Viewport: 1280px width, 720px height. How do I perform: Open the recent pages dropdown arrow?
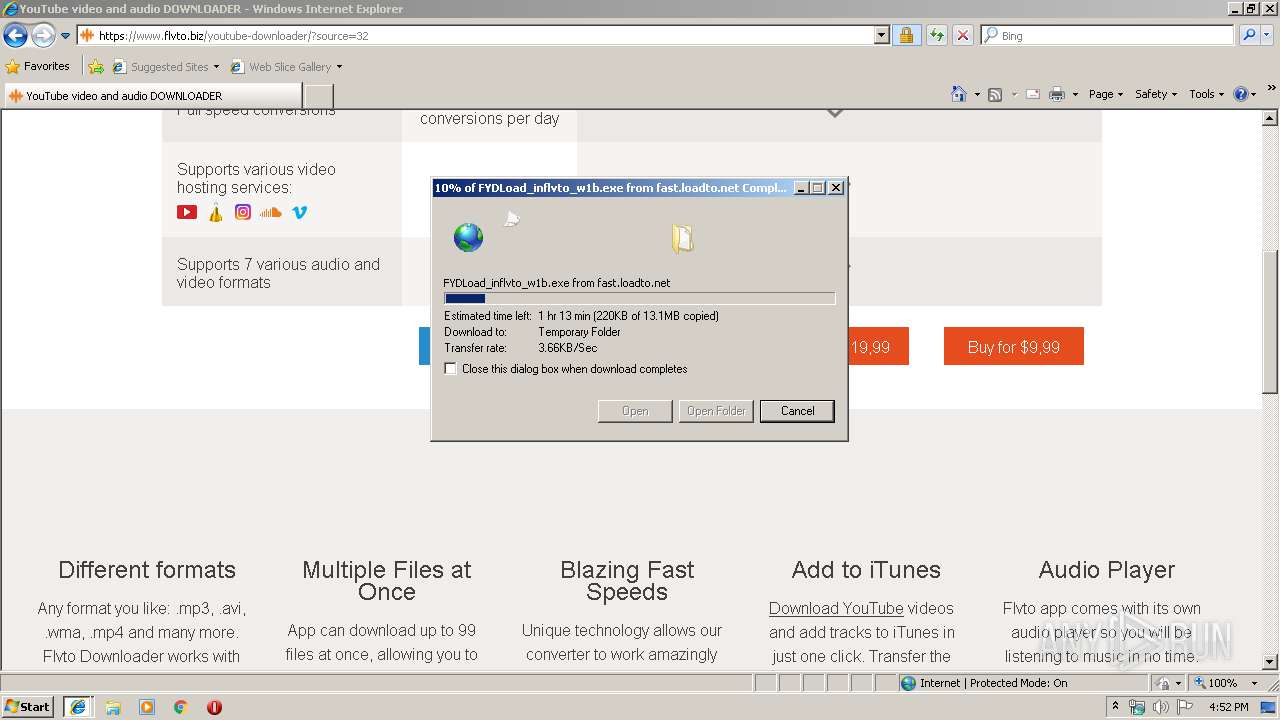(66, 36)
